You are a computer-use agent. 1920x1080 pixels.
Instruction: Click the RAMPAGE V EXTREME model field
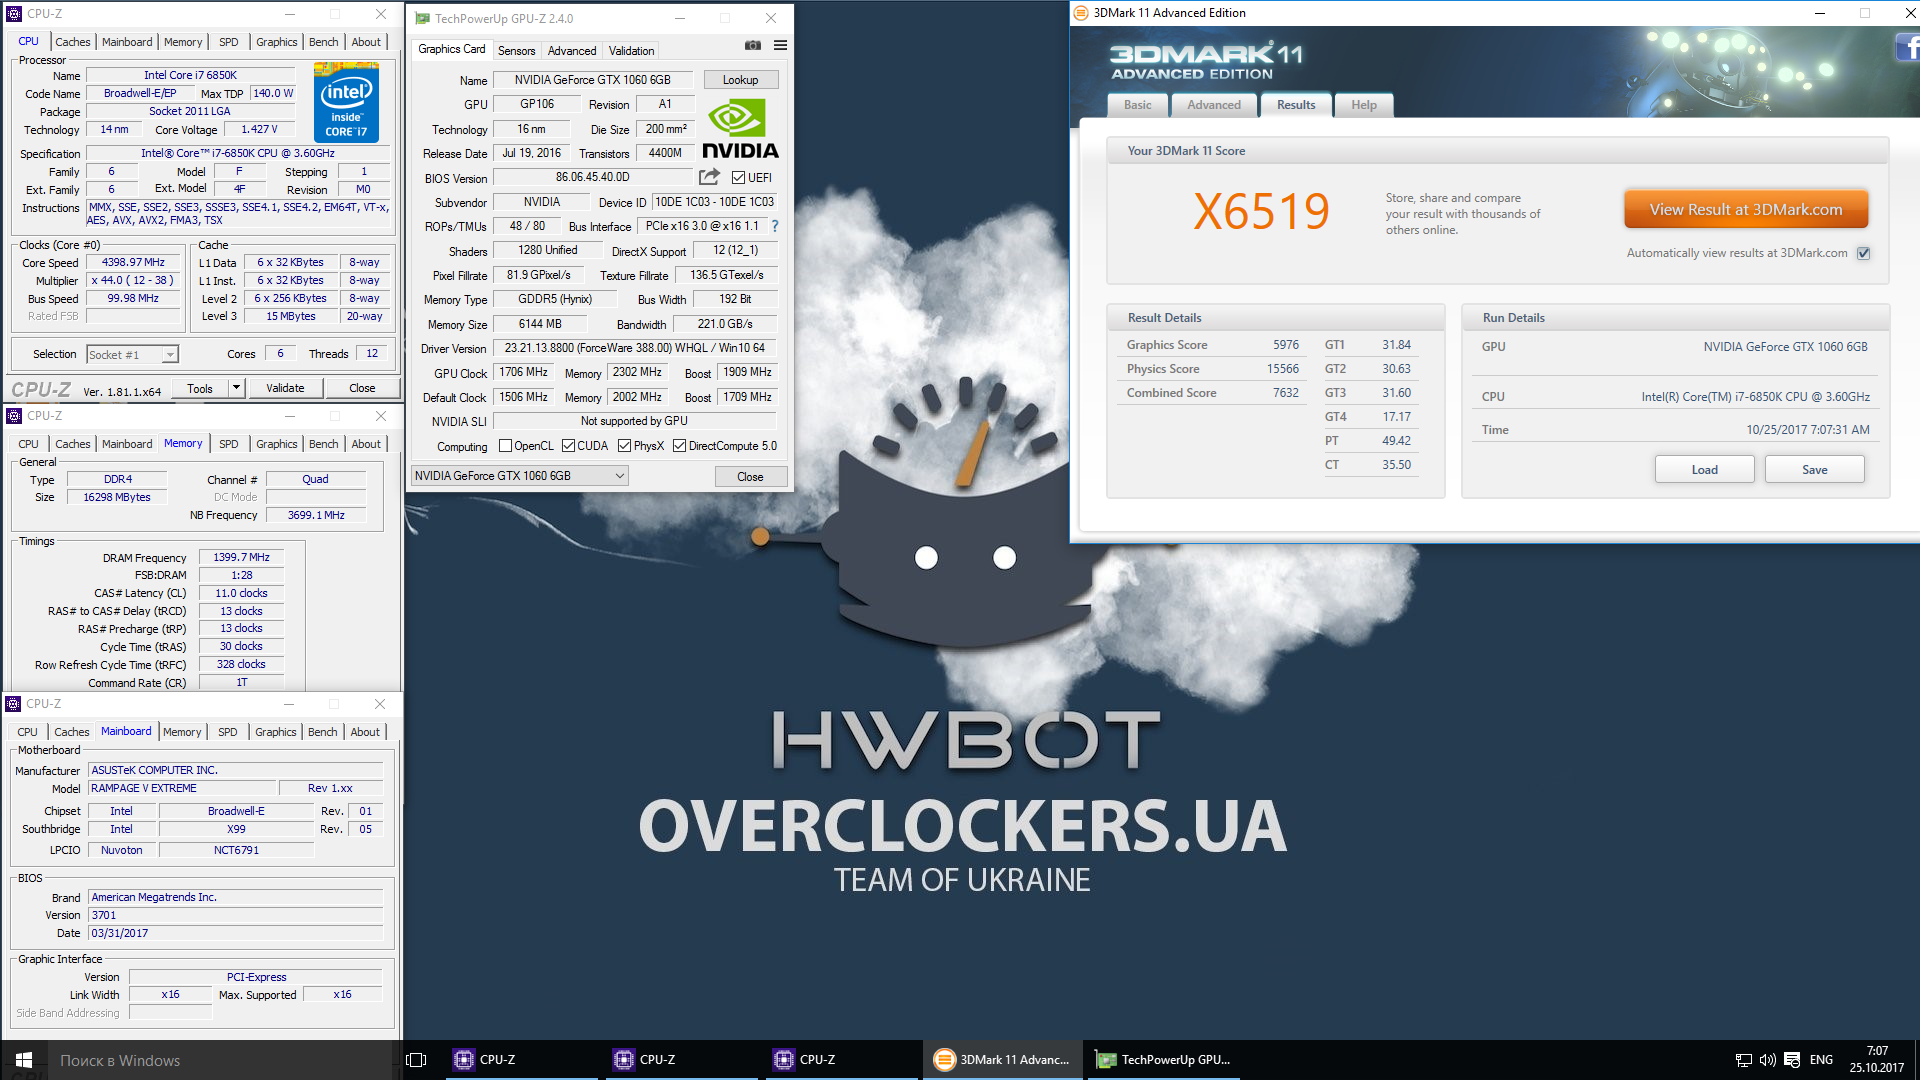[x=182, y=789]
